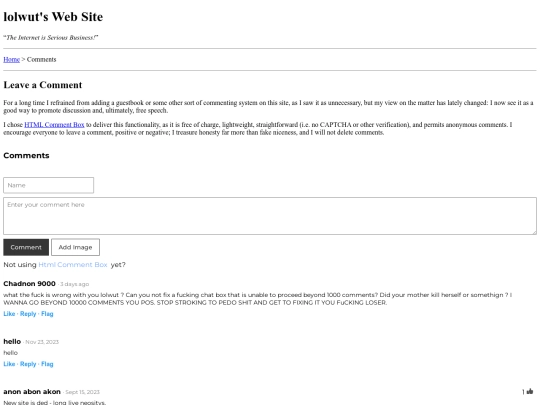Like the comment by hello
The image size is (540, 405).
9,364
